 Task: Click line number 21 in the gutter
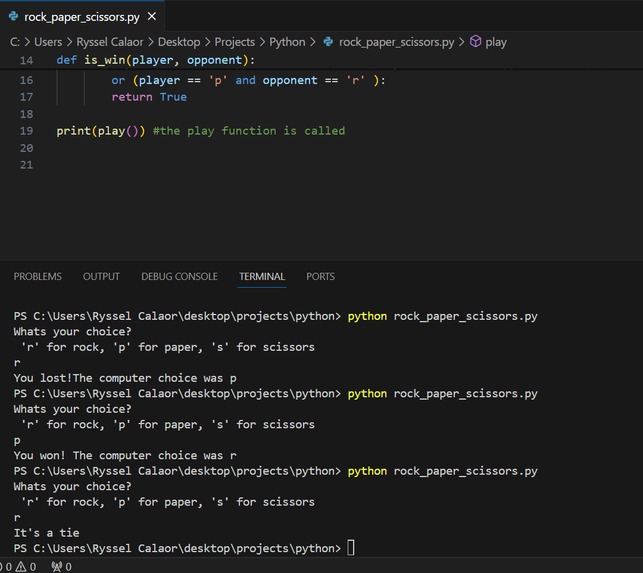point(27,165)
